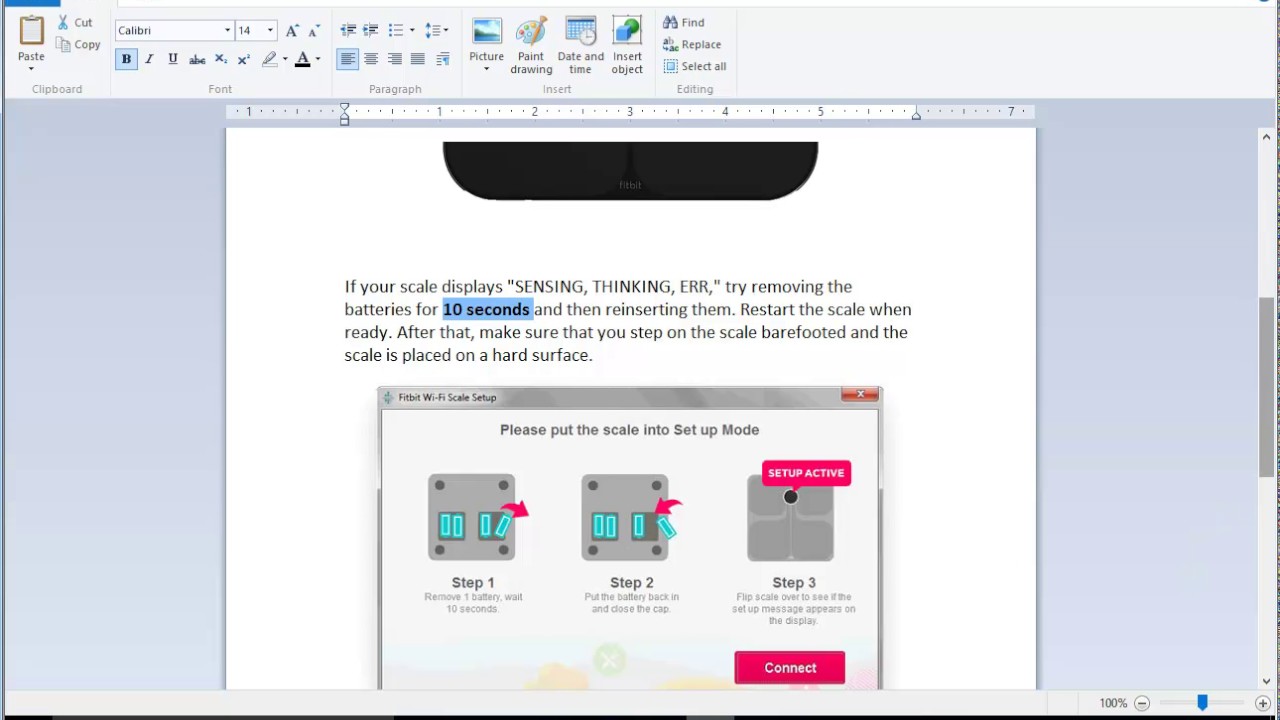Expand the Picture dropdown arrow
This screenshot has height=720, width=1280.
pos(487,69)
